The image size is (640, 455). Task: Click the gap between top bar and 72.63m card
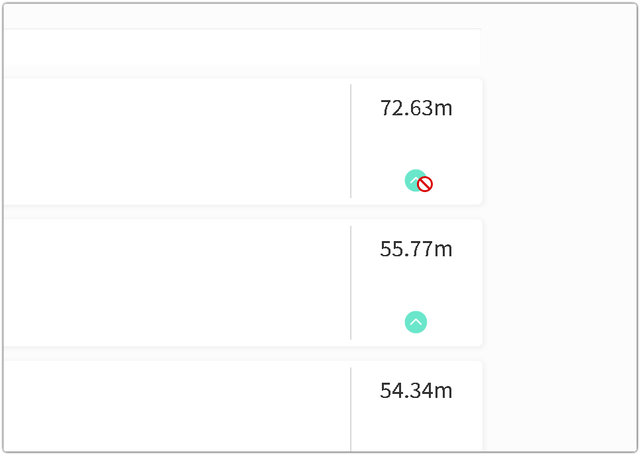(240, 72)
